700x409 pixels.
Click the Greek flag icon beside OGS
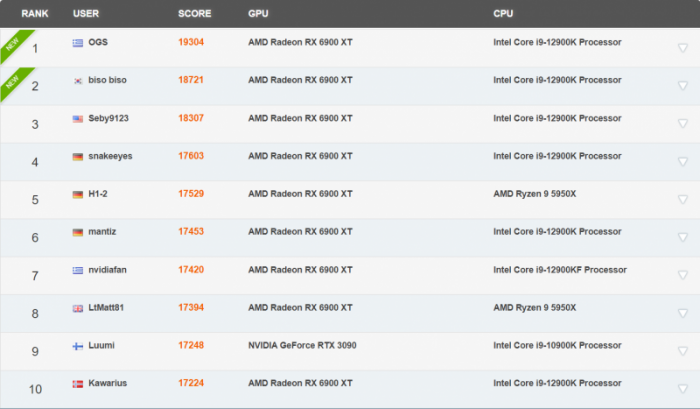78,43
